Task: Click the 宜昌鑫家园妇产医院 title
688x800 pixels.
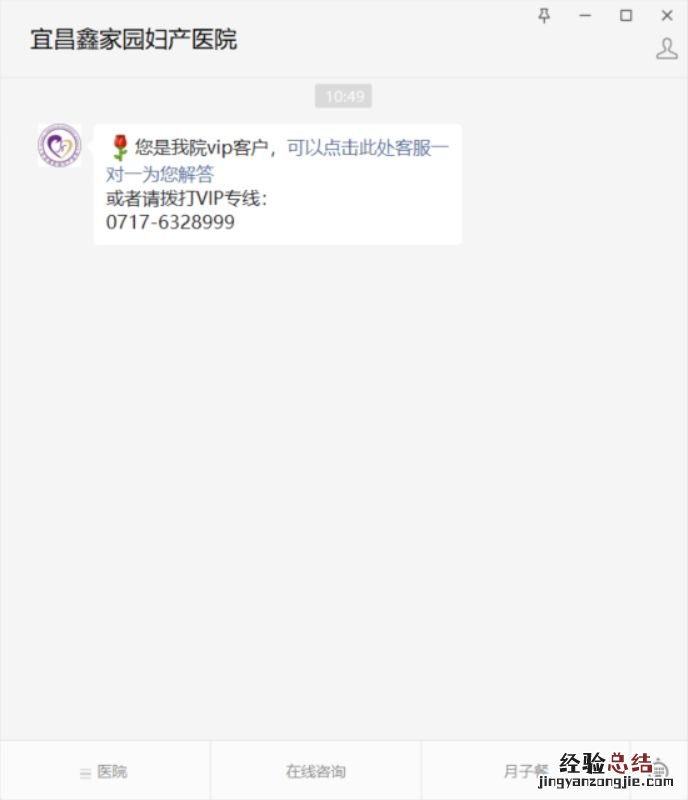Action: tap(133, 39)
